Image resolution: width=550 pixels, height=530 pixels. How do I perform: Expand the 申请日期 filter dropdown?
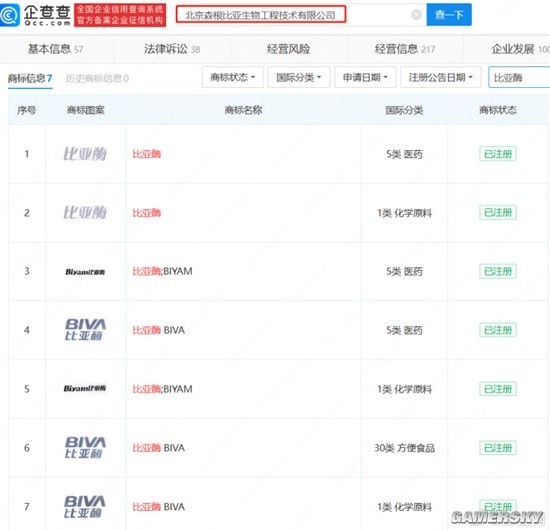[x=365, y=77]
